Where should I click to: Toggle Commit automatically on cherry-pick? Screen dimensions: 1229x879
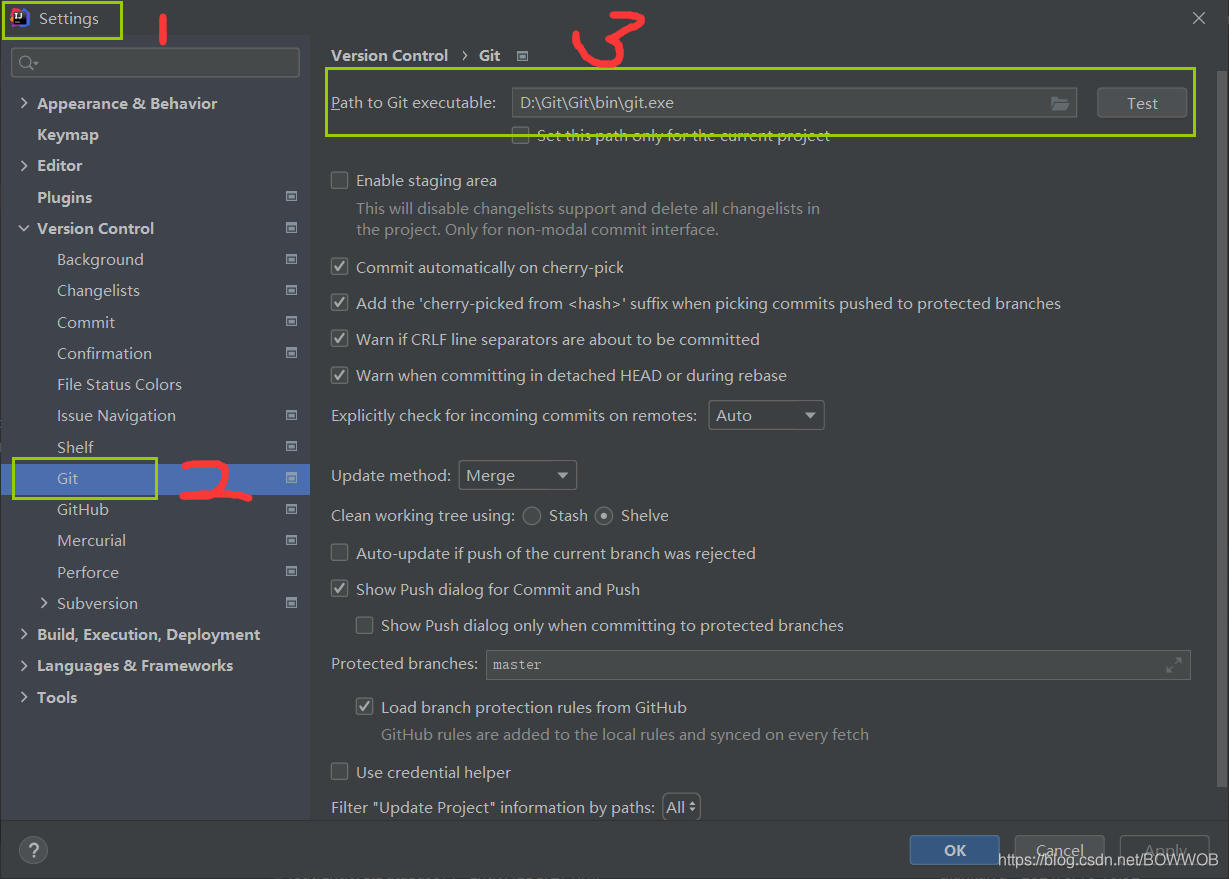340,267
